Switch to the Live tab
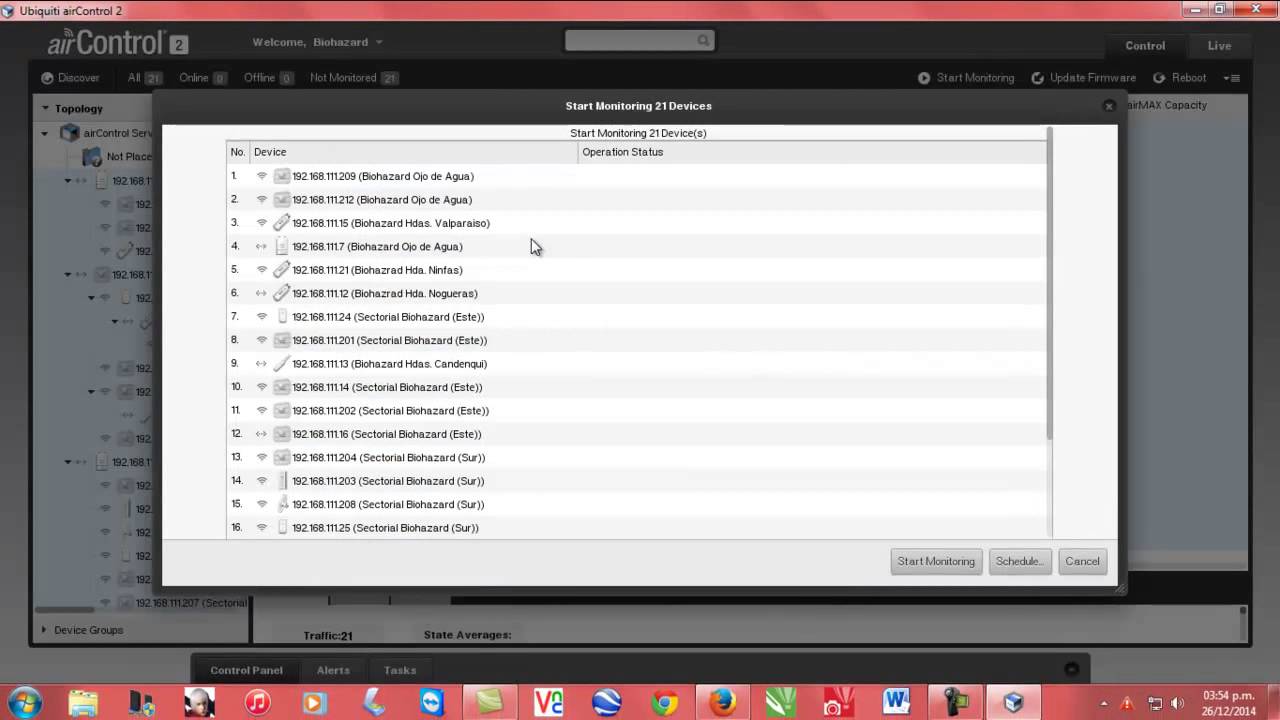The width and height of the screenshot is (1280, 720). pyautogui.click(x=1219, y=46)
